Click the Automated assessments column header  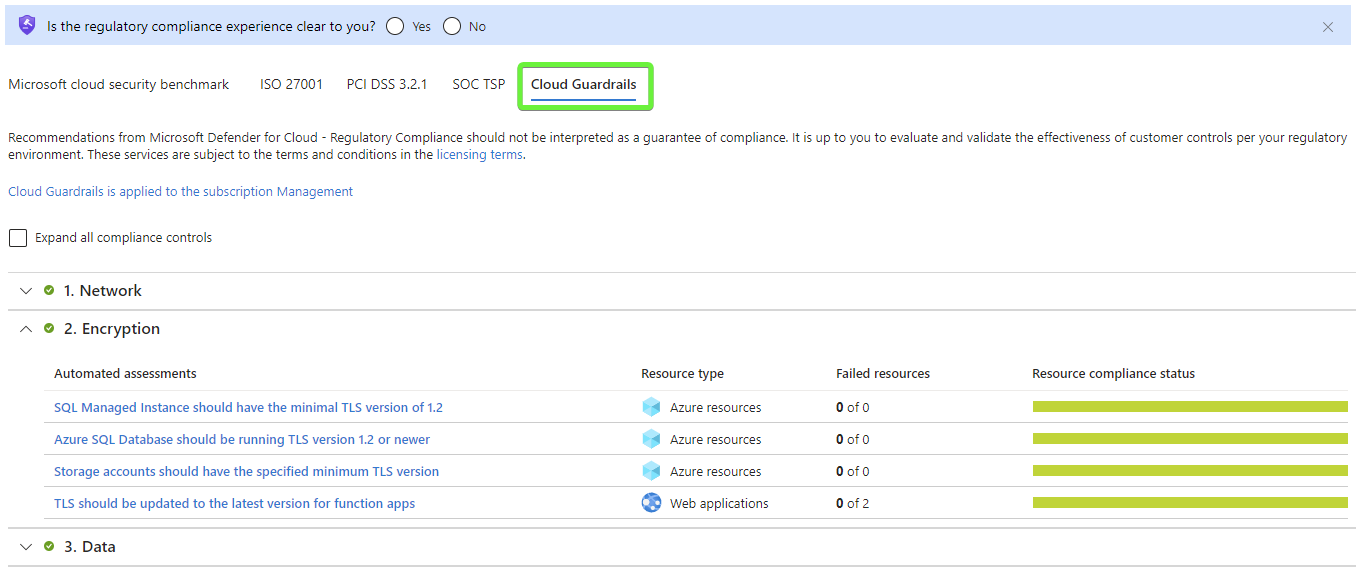[x=125, y=373]
